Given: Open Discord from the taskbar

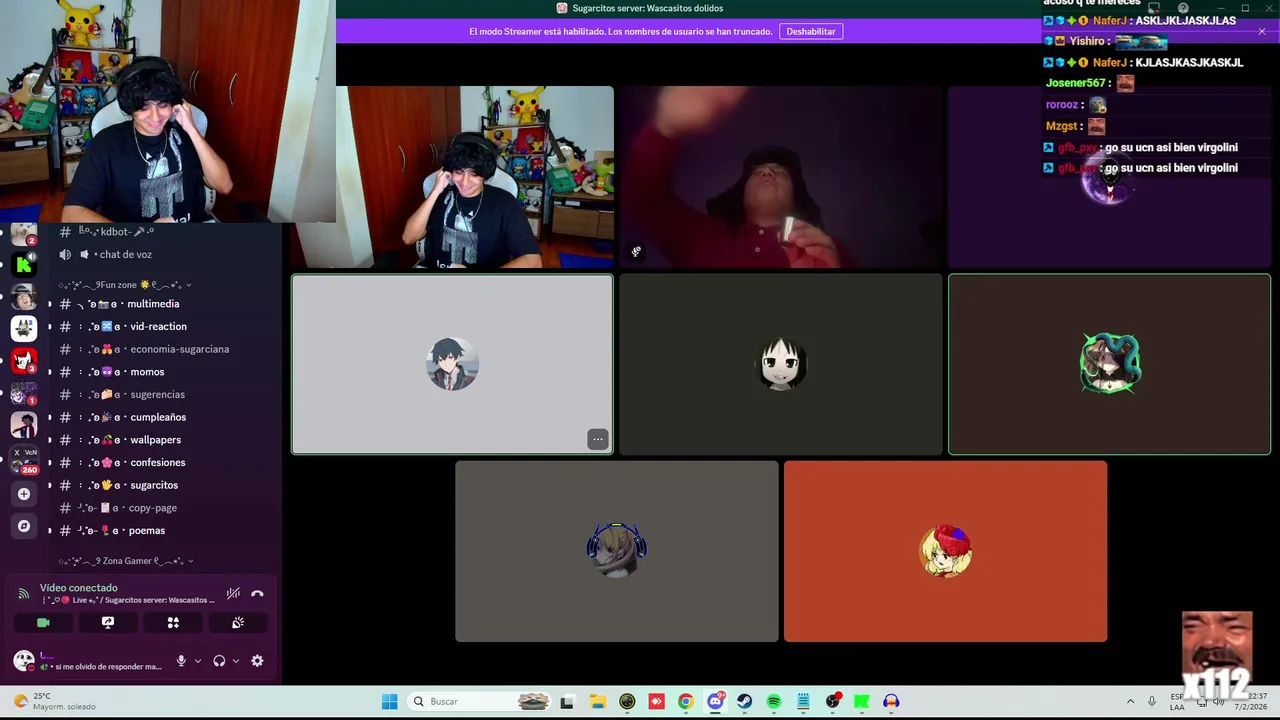Looking at the screenshot, I should click(715, 702).
